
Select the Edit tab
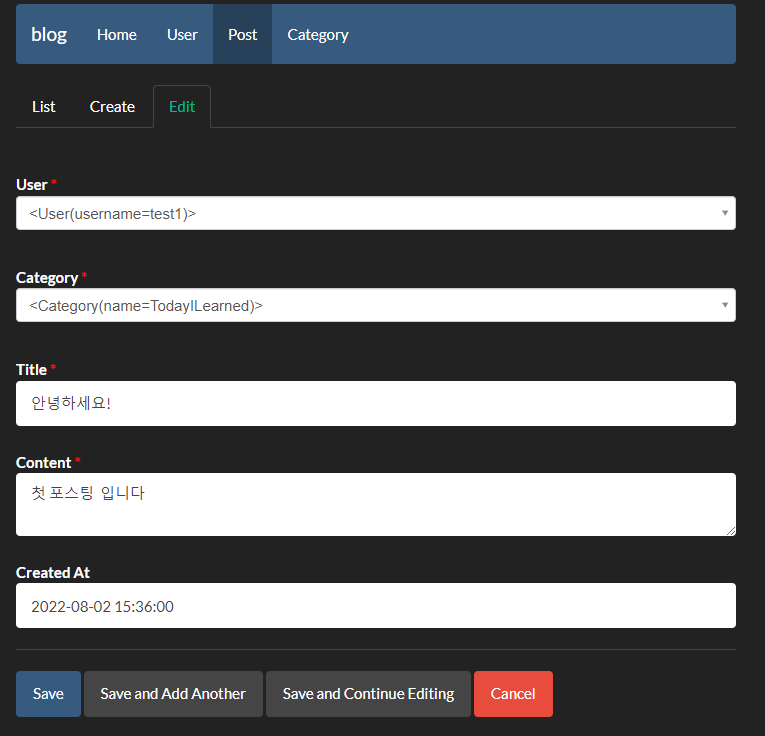click(182, 107)
